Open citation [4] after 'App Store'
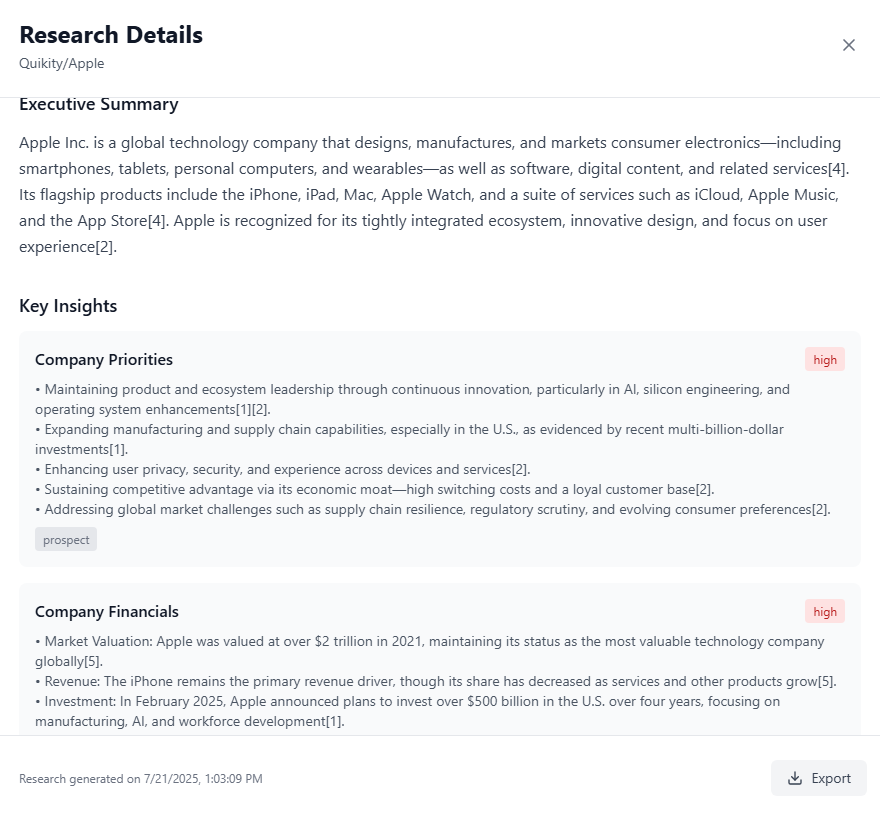The image size is (880, 814). click(157, 221)
